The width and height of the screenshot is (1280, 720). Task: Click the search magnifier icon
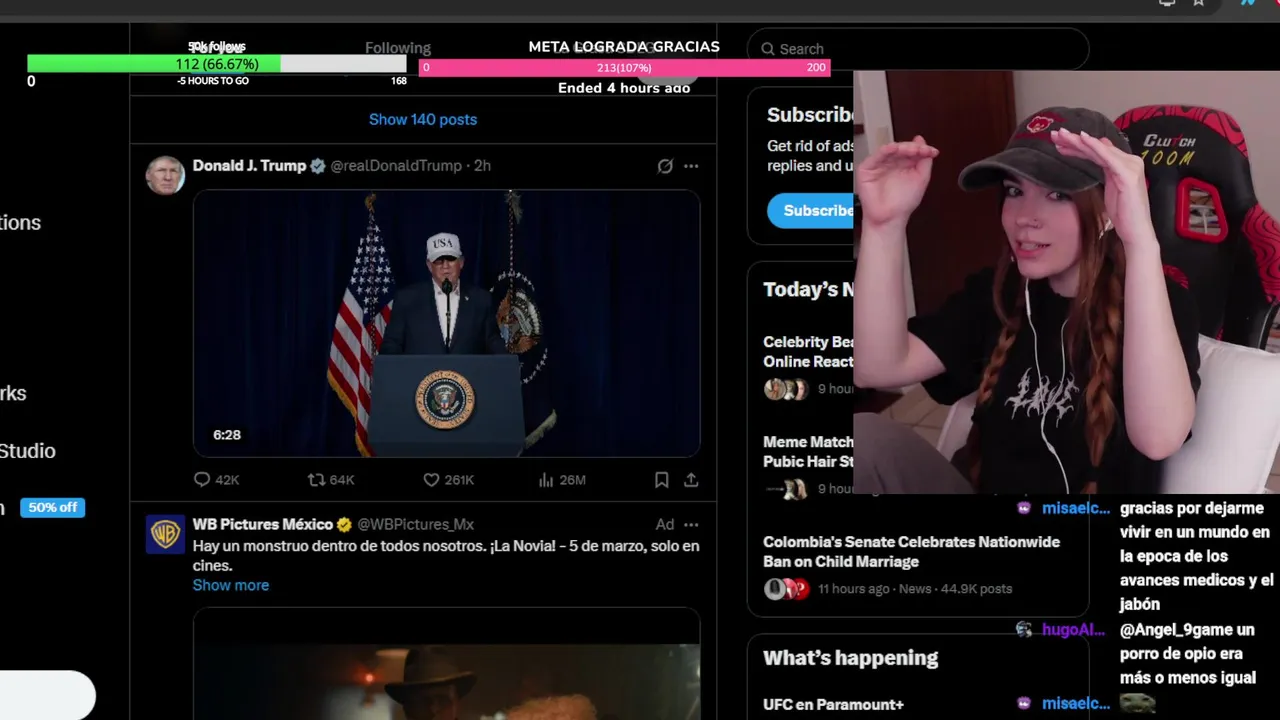coord(767,49)
